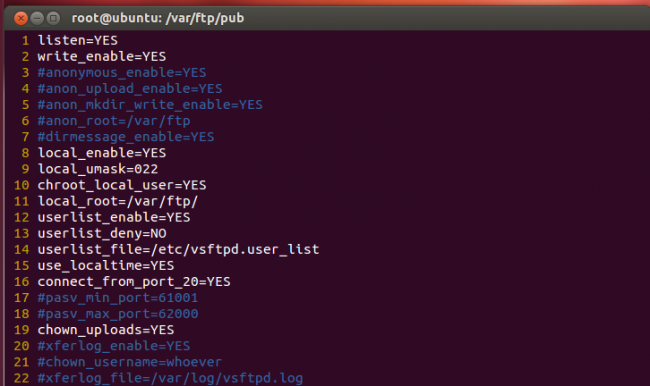Click the #dirmessage_enable=YES comment
650x386 pixels.
126,137
